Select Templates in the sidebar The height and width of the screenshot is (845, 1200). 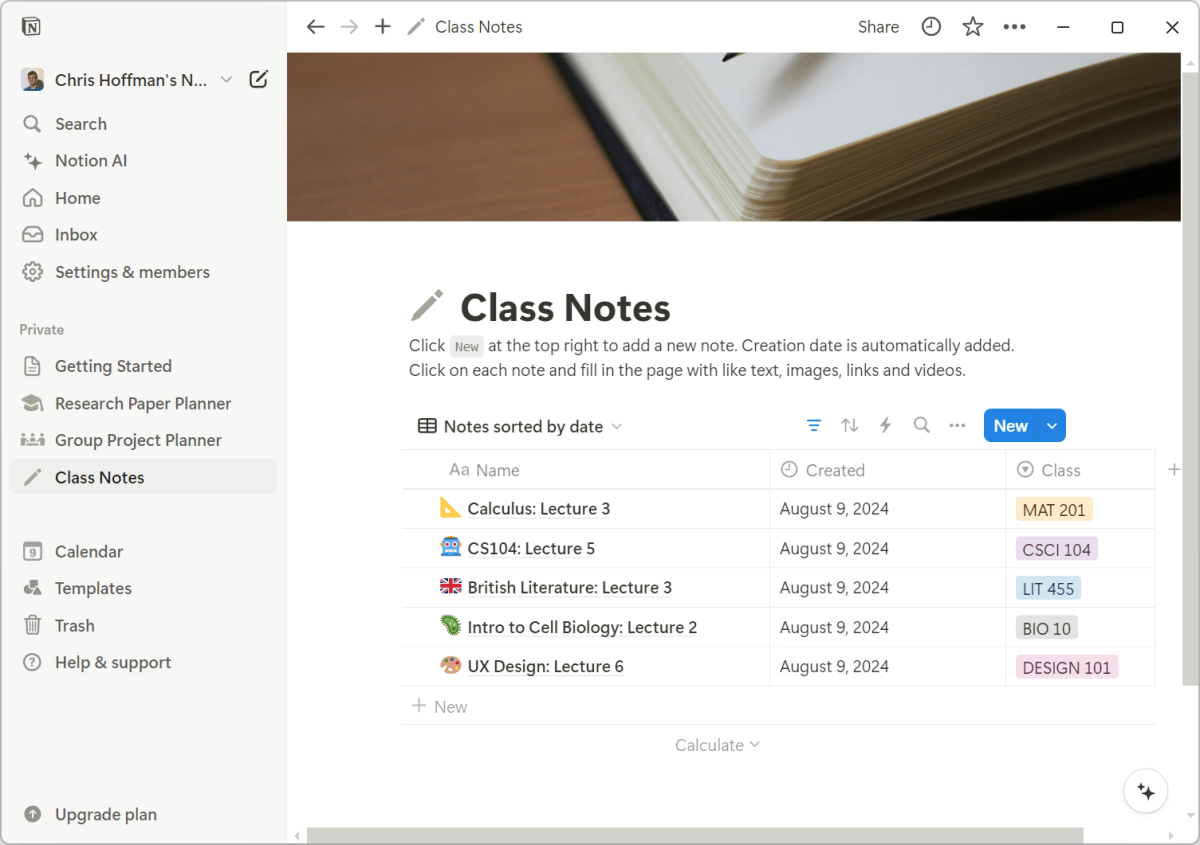click(93, 588)
